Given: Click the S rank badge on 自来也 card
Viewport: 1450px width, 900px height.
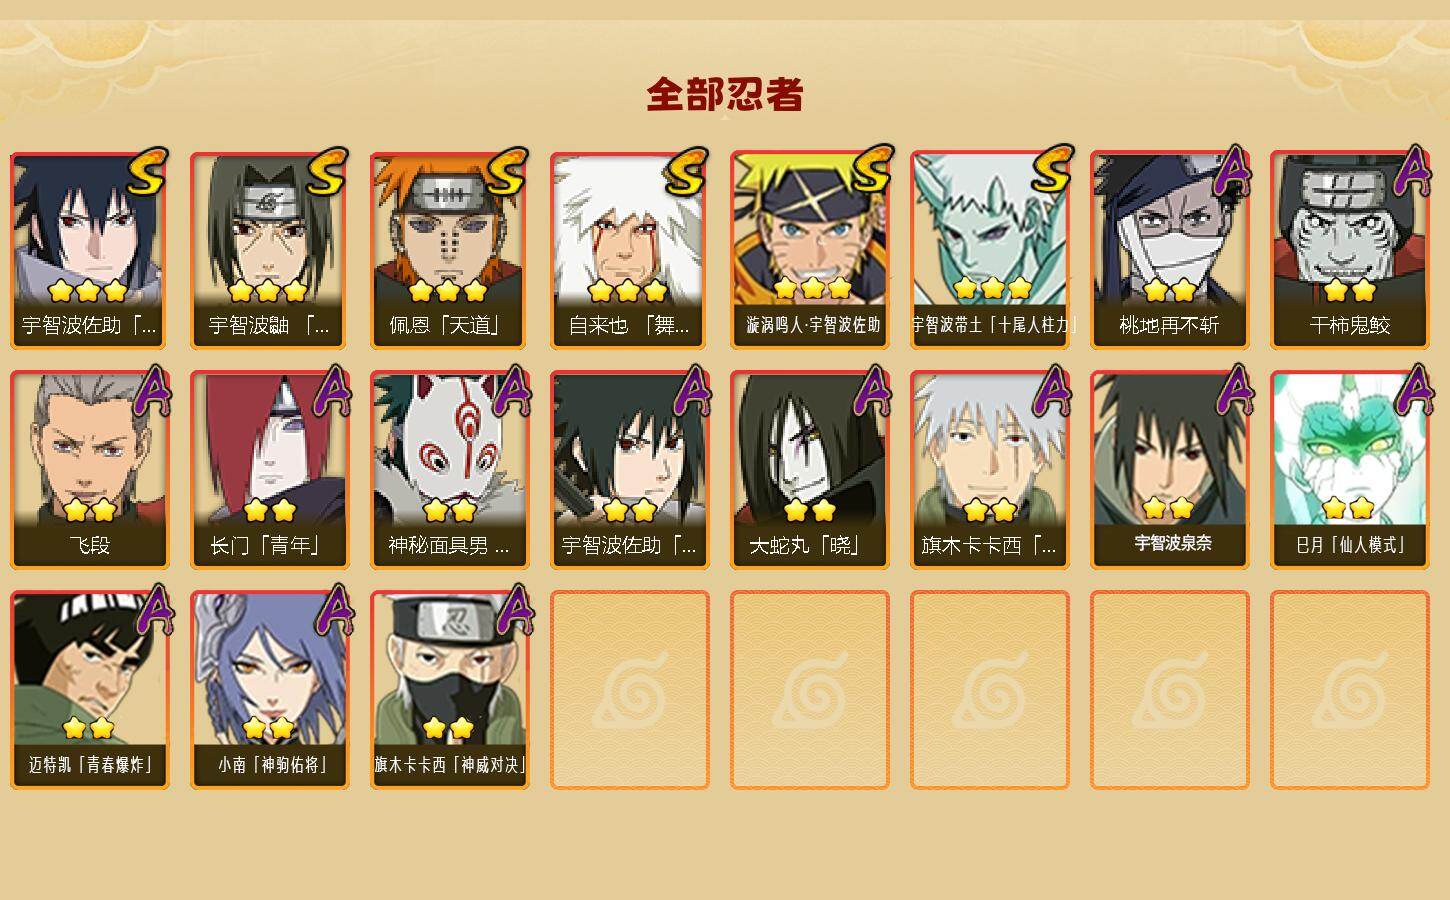Looking at the screenshot, I should click(x=686, y=173).
